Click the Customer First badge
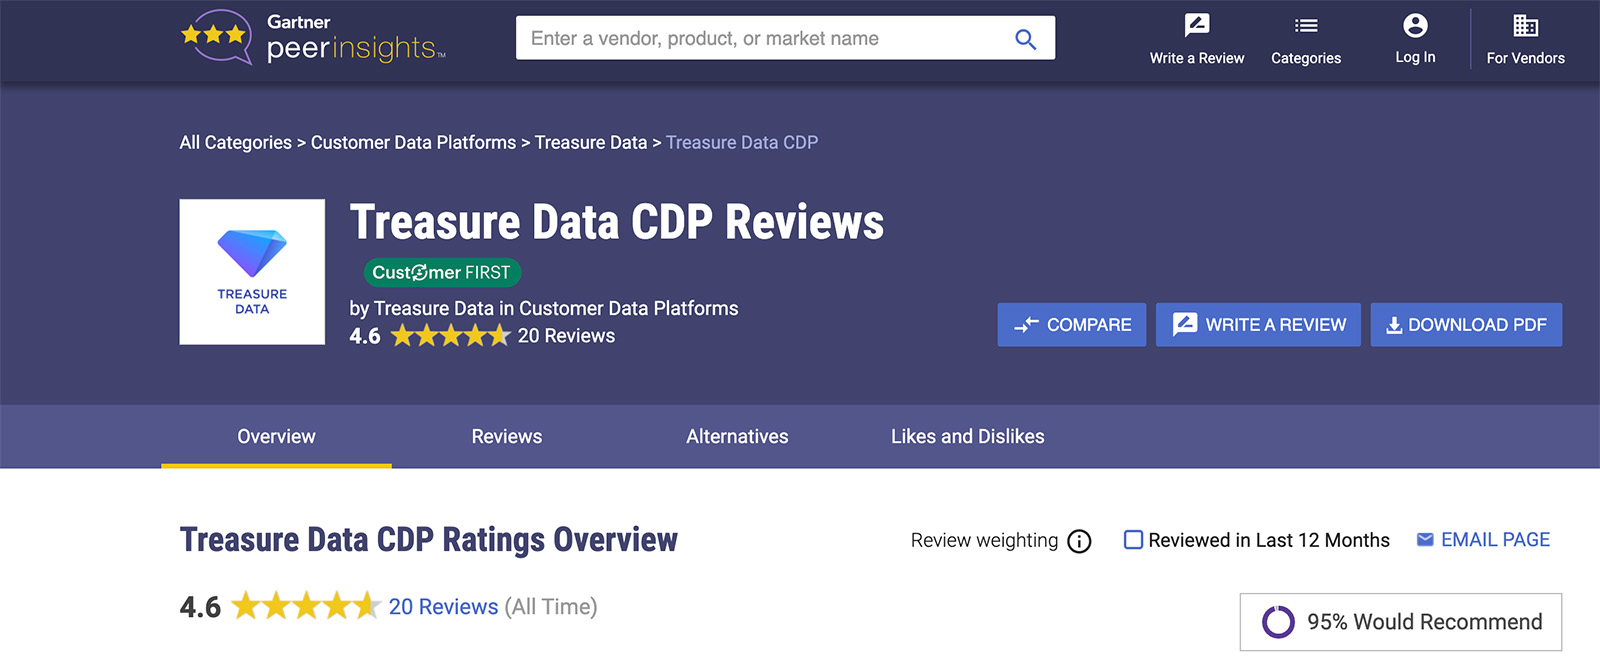 click(x=442, y=272)
